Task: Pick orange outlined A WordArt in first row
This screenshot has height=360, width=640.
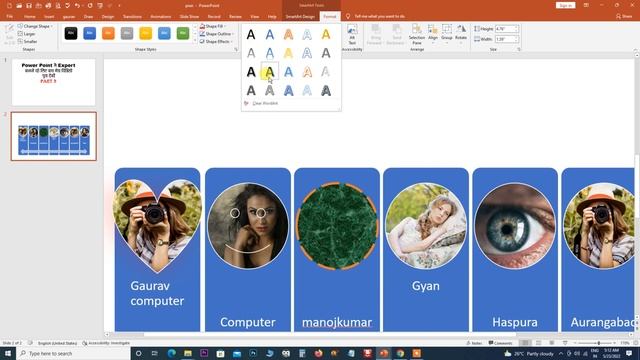Action: 288,34
